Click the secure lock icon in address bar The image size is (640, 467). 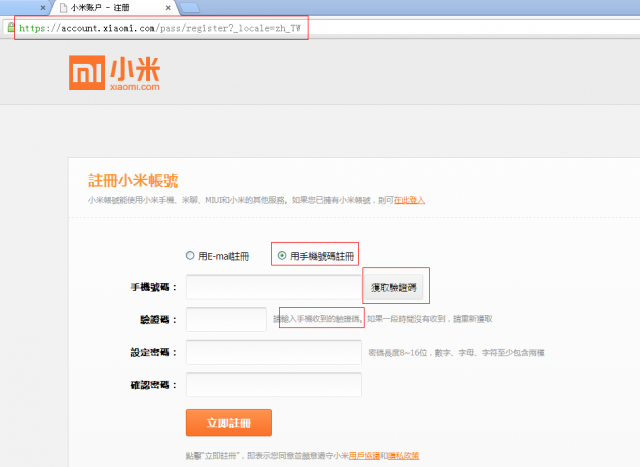[x=11, y=28]
